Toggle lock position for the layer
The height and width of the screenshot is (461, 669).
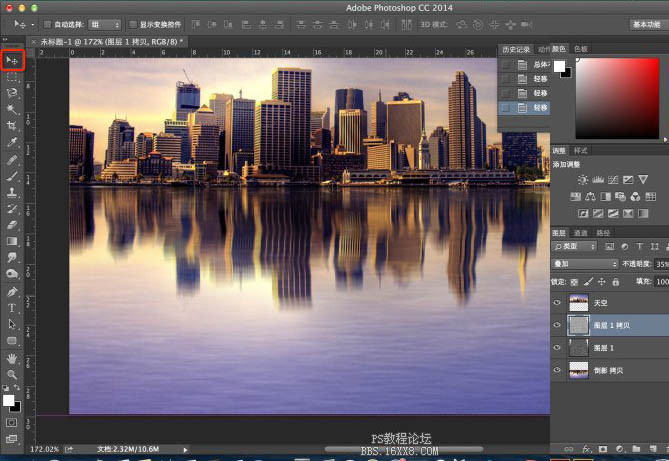[602, 281]
